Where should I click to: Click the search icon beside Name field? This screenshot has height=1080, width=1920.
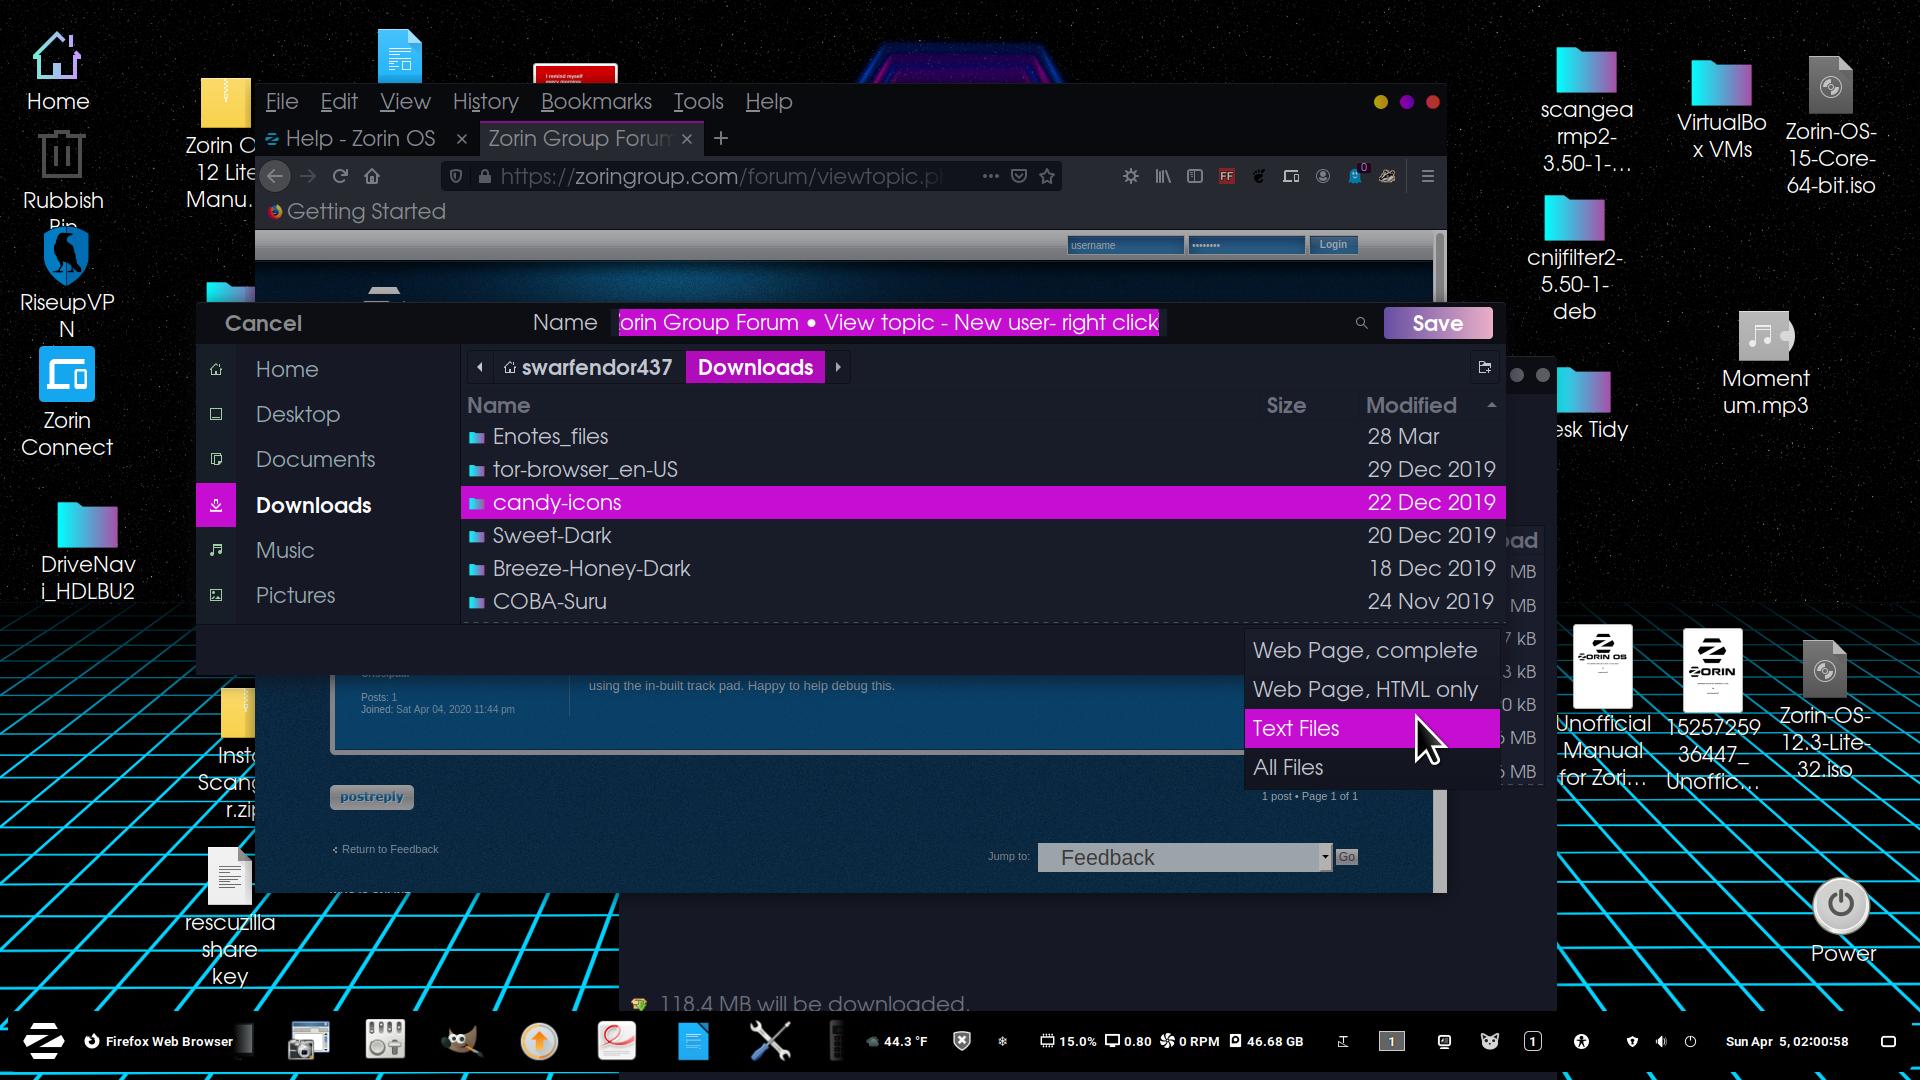pos(1361,323)
